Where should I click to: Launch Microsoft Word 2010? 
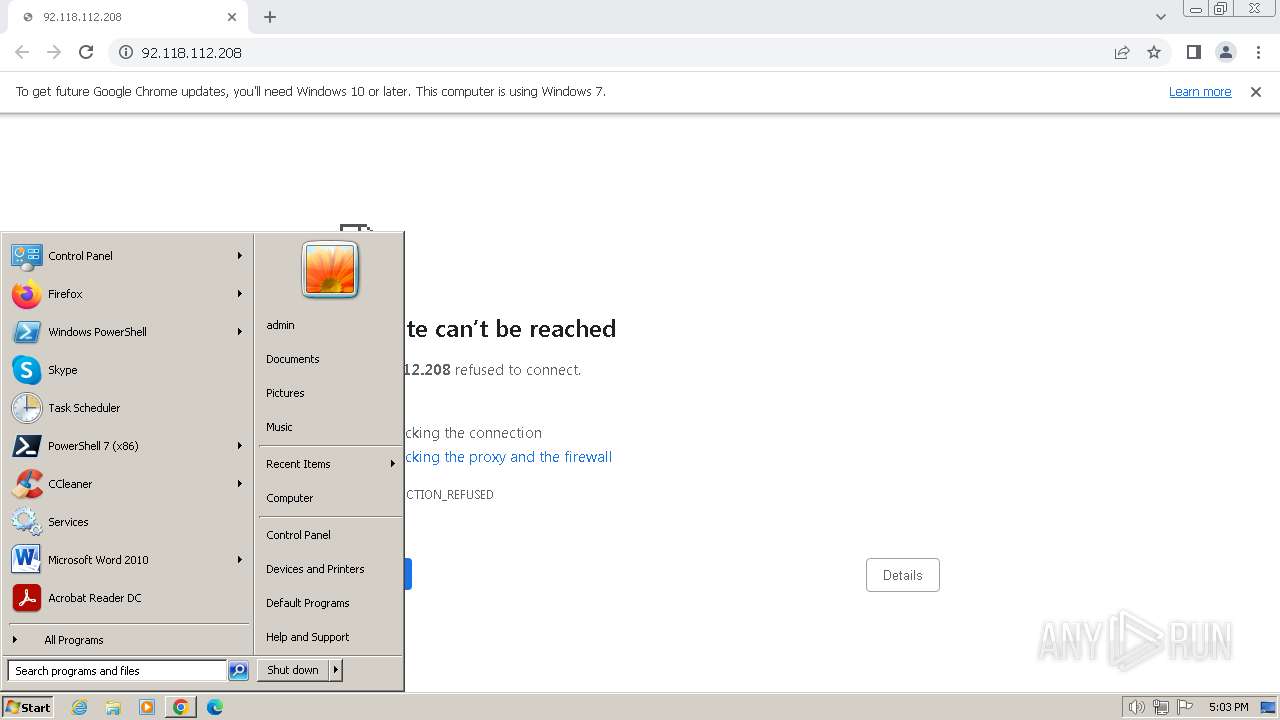coord(128,560)
